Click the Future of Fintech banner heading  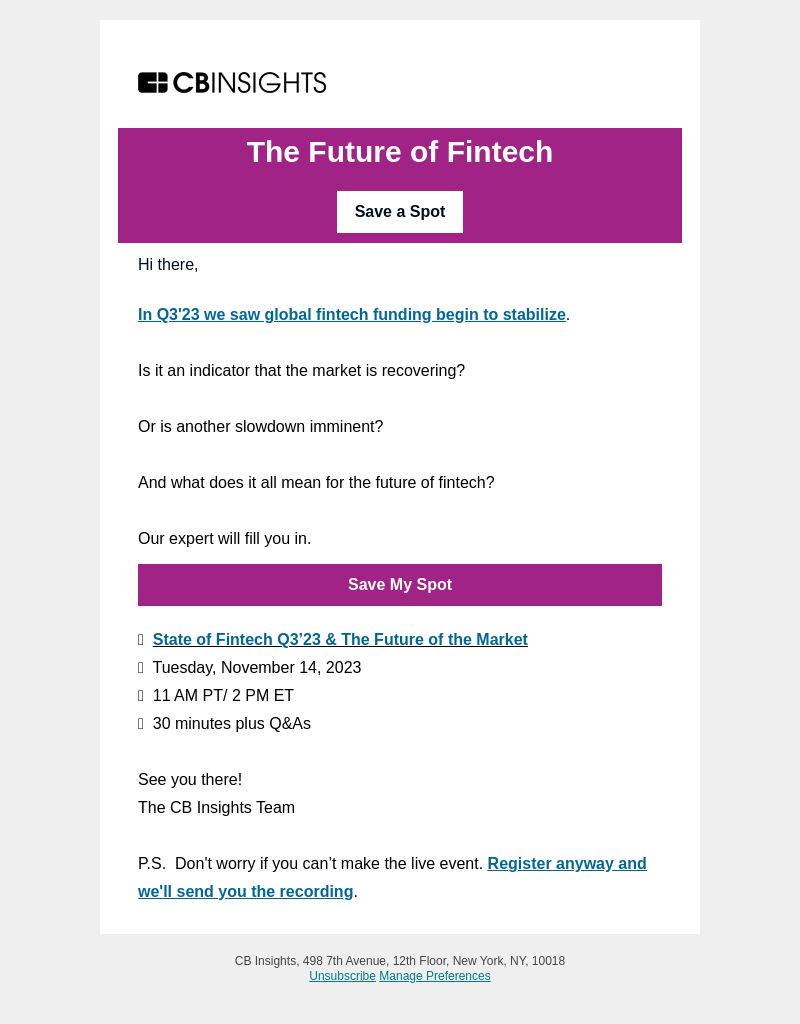coord(400,152)
